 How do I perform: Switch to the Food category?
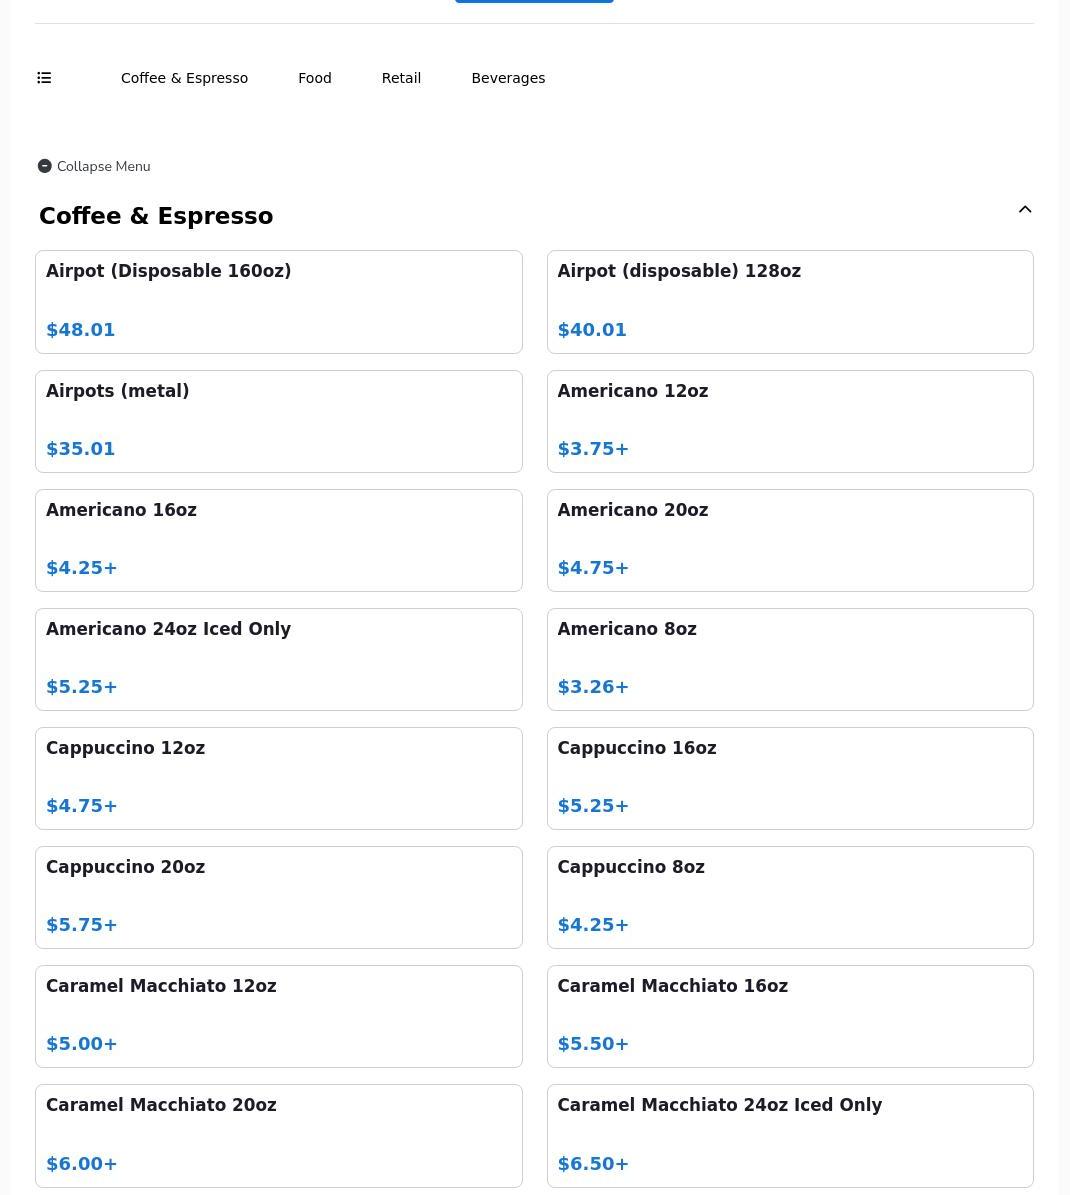(x=315, y=78)
